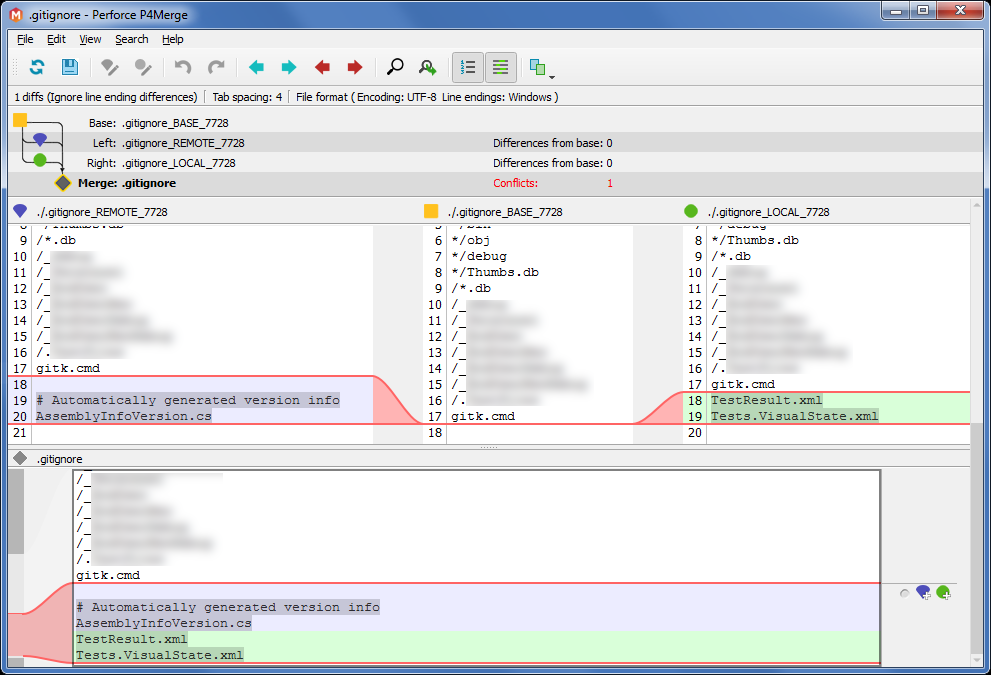The width and height of the screenshot is (991, 675).
Task: Go to next diff (teal right arrow)
Action: 289,67
